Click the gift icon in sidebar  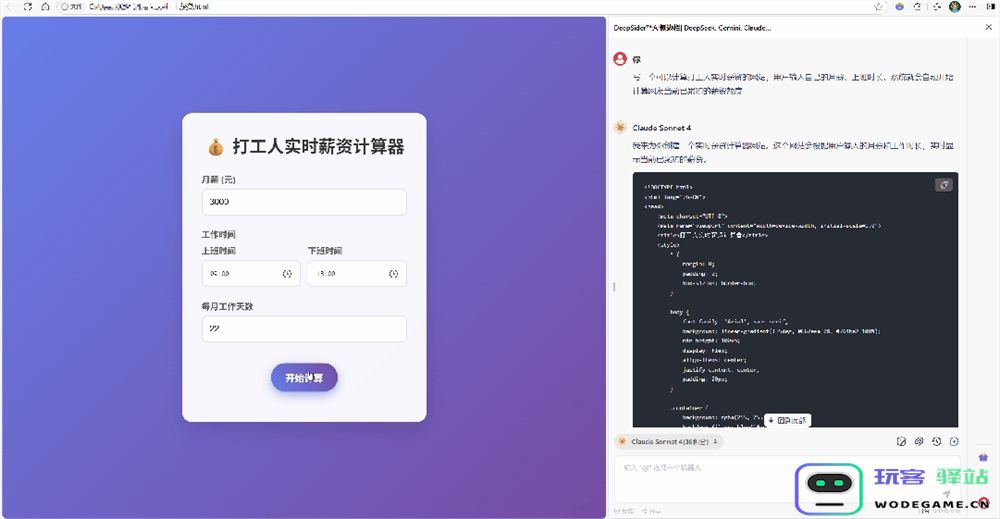point(983,457)
